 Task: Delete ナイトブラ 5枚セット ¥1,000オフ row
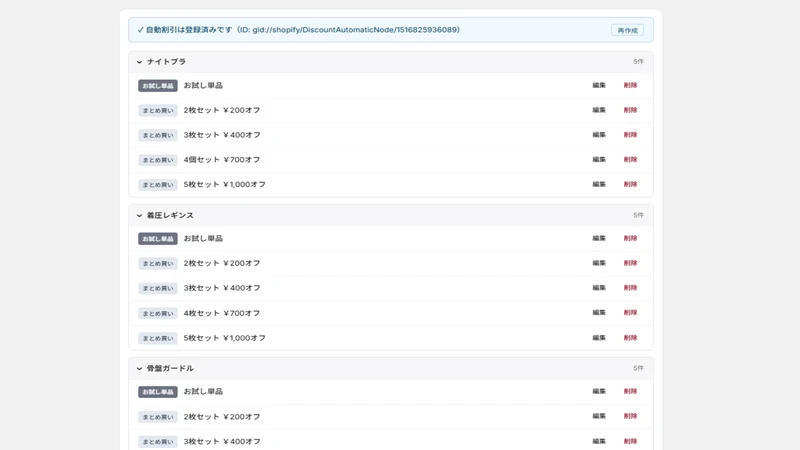click(x=630, y=184)
